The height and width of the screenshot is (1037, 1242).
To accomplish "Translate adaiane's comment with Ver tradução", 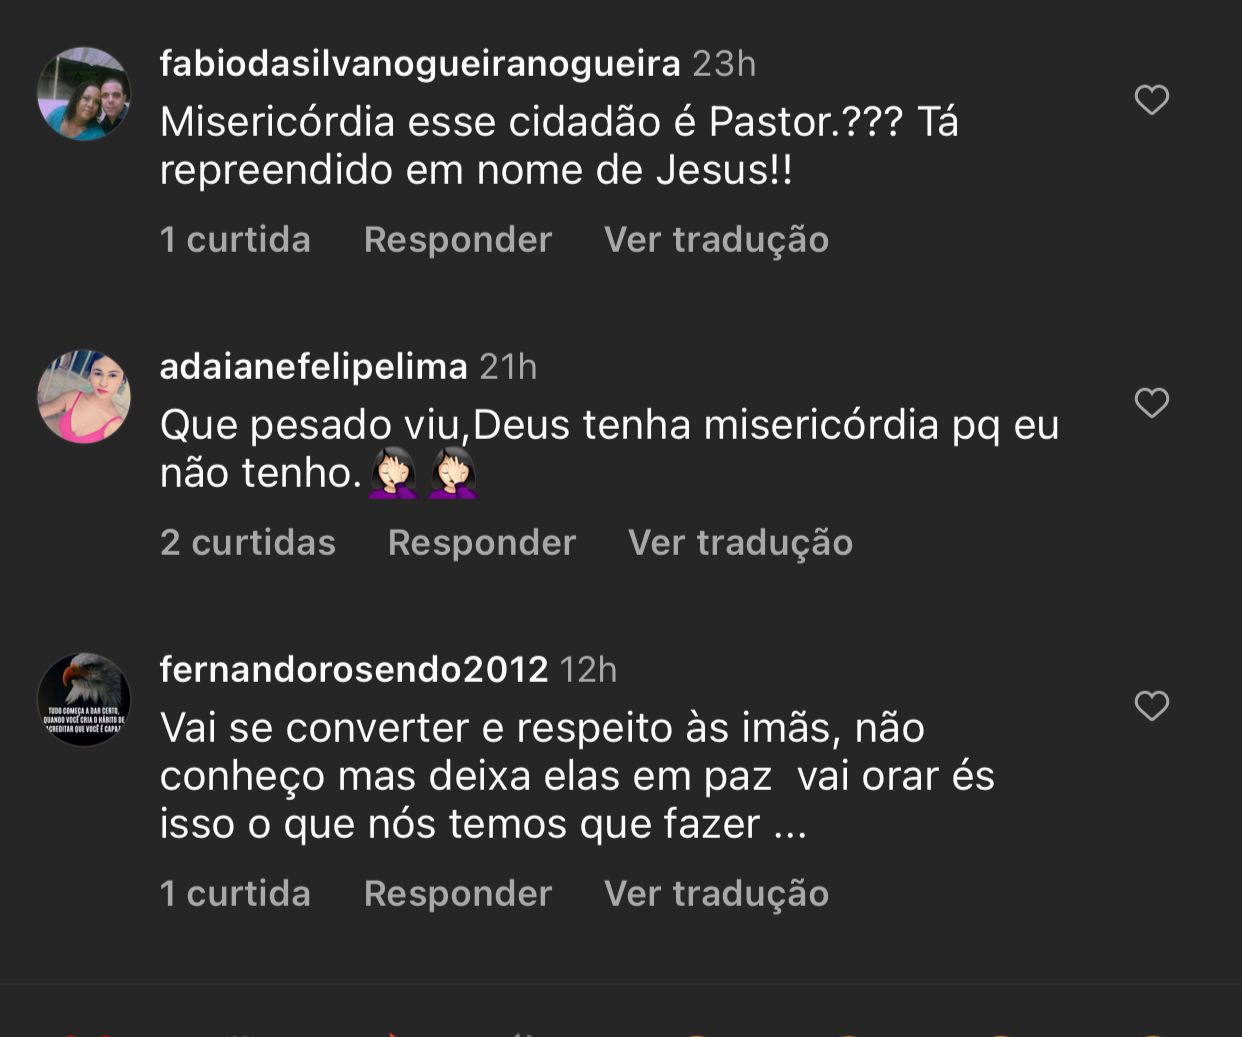I will (739, 541).
